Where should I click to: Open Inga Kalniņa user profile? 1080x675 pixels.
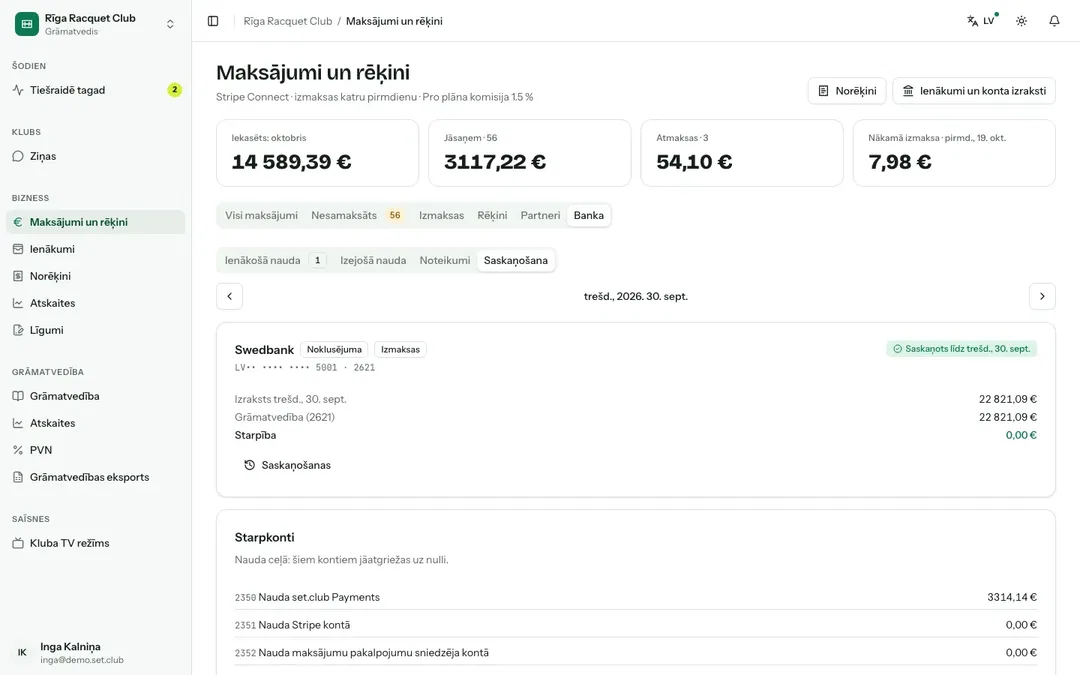click(x=96, y=652)
